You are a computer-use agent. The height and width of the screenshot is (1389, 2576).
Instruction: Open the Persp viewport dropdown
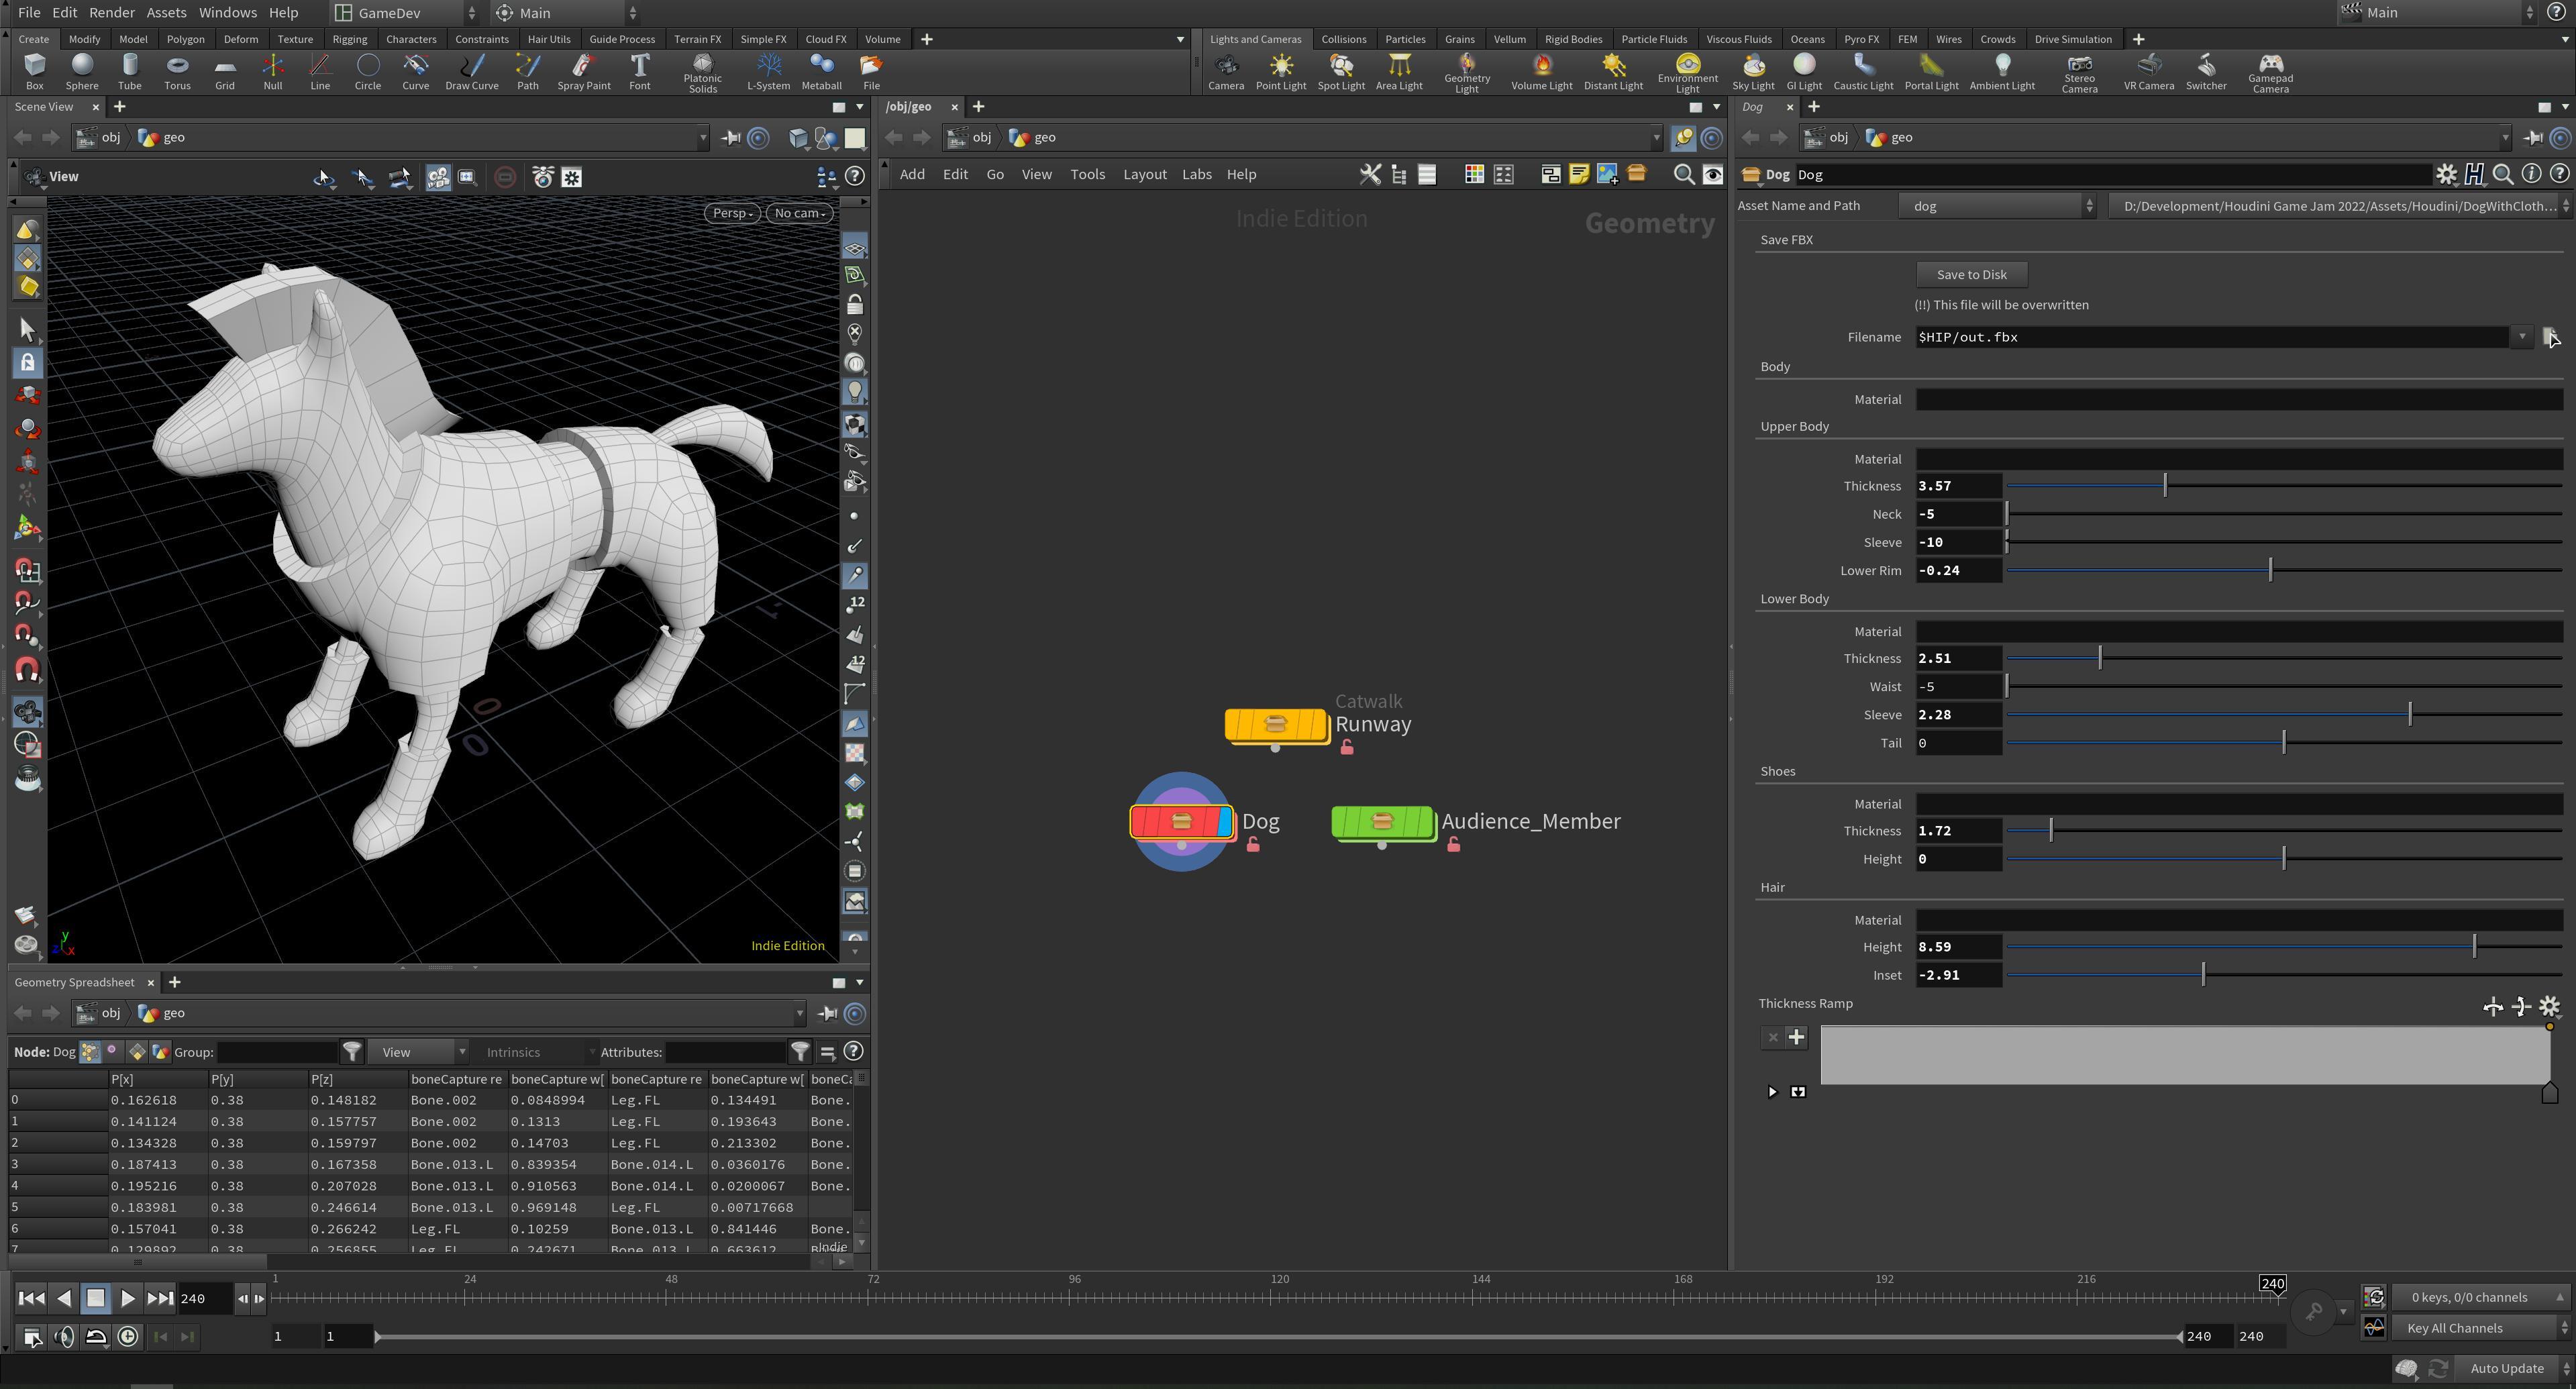pos(732,213)
